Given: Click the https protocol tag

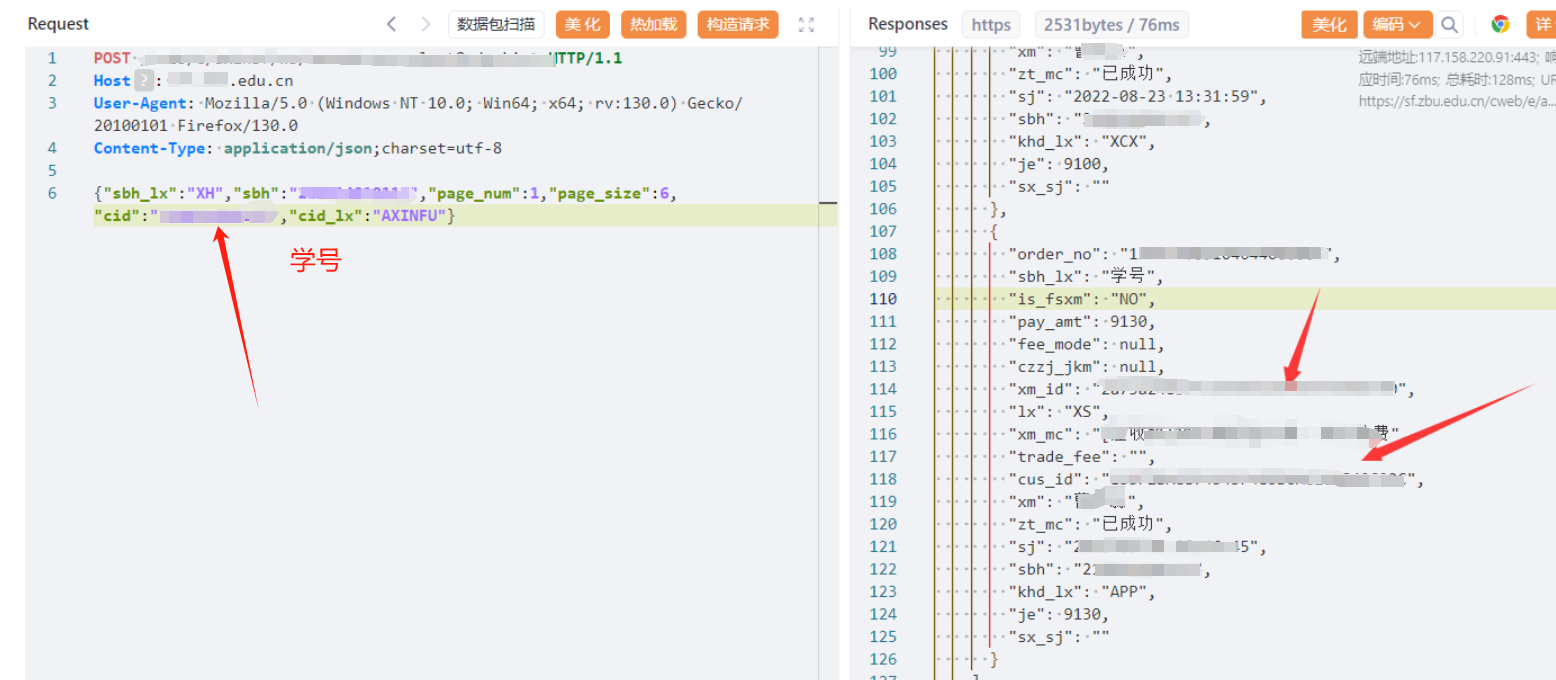Looking at the screenshot, I should (991, 25).
